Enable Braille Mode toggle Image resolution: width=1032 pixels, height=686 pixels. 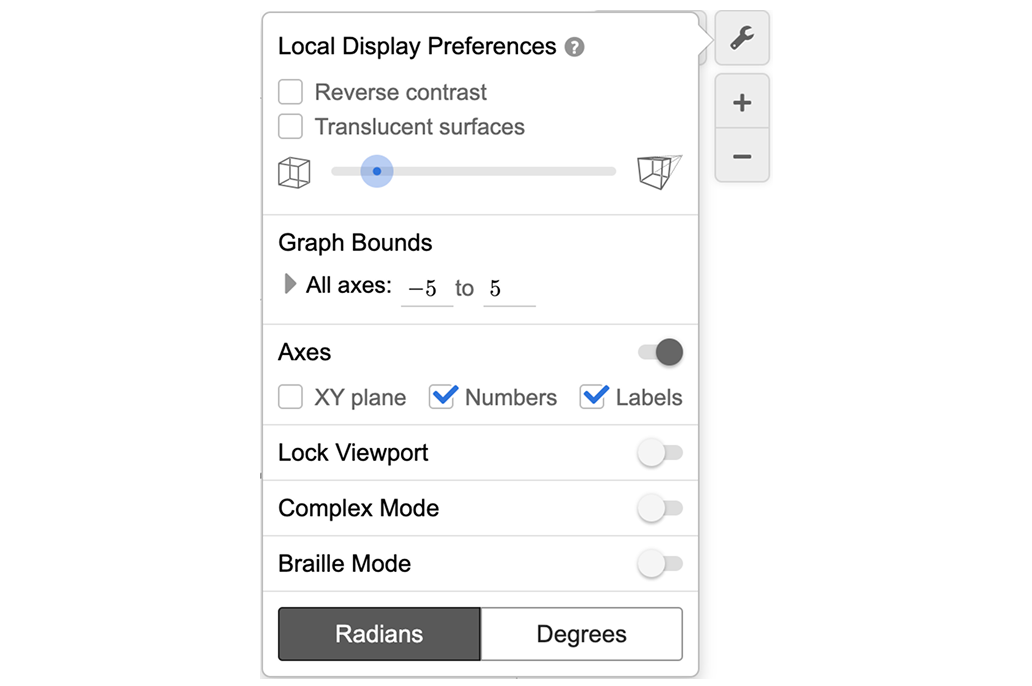[660, 564]
